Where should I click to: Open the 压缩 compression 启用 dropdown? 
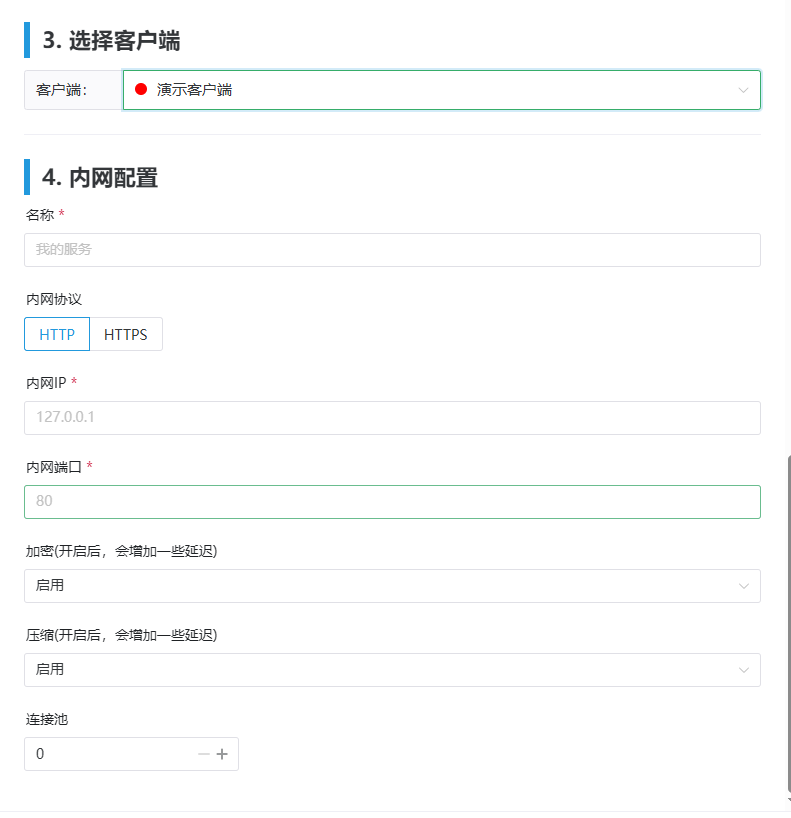[391, 670]
